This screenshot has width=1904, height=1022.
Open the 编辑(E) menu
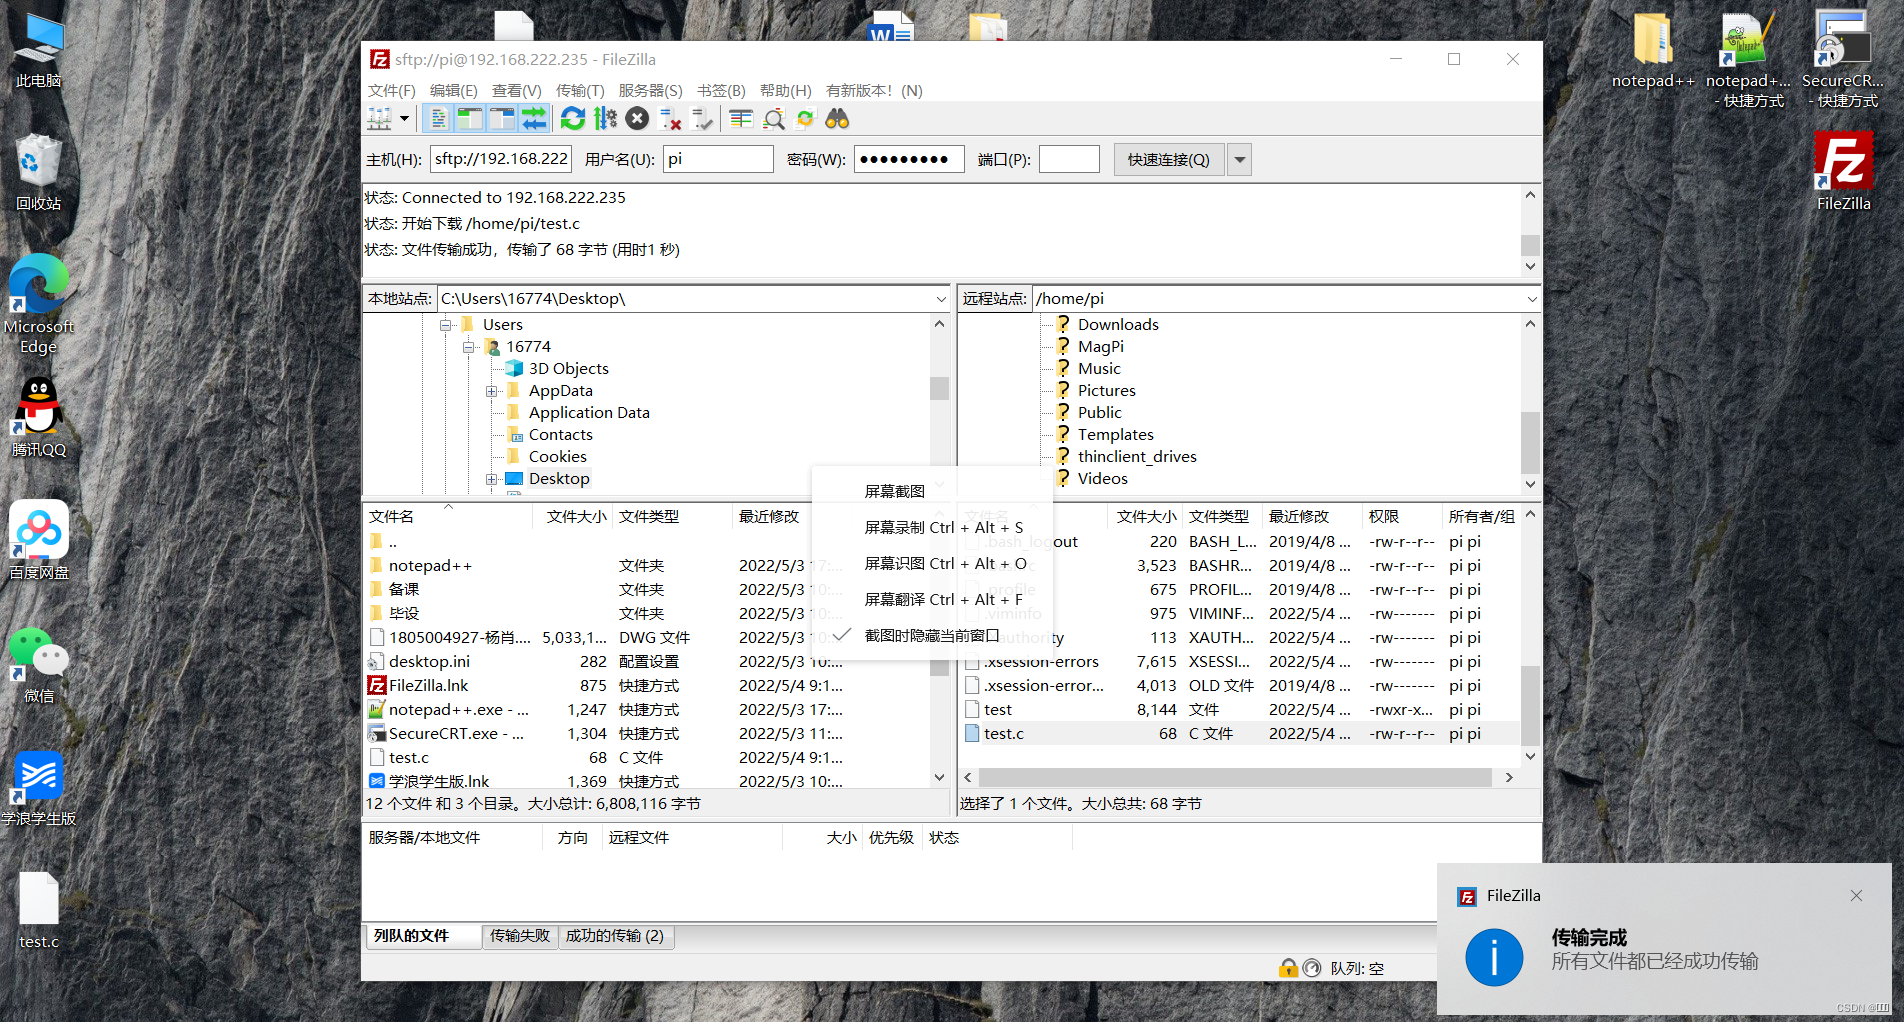click(x=453, y=90)
